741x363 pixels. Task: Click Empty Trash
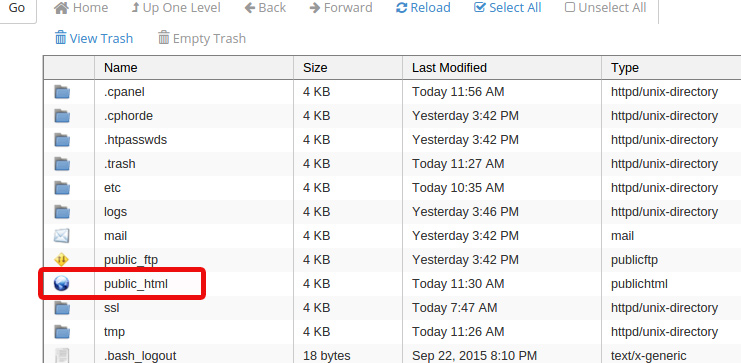point(202,38)
